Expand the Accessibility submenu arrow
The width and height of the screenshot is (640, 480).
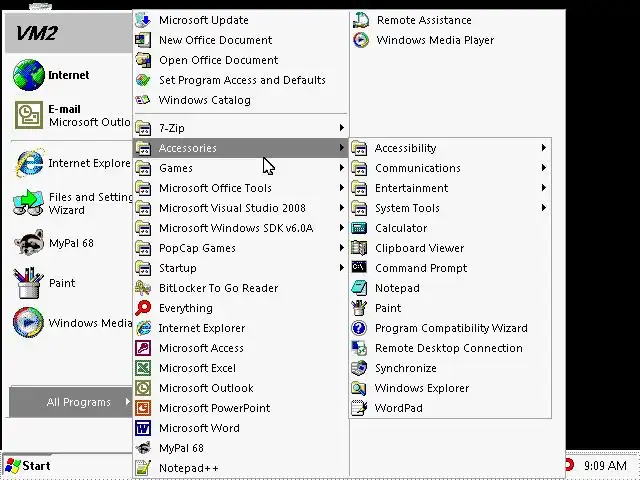tap(543, 148)
